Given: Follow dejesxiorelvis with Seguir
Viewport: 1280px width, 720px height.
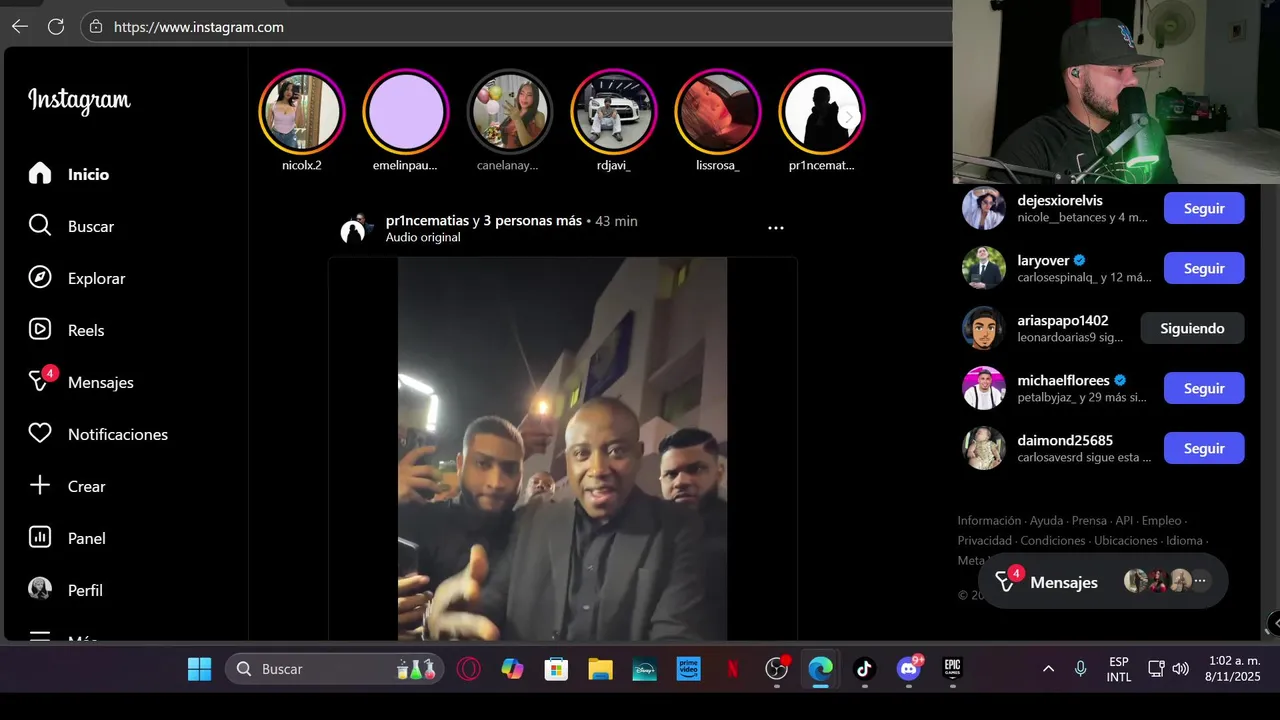Looking at the screenshot, I should point(1204,208).
